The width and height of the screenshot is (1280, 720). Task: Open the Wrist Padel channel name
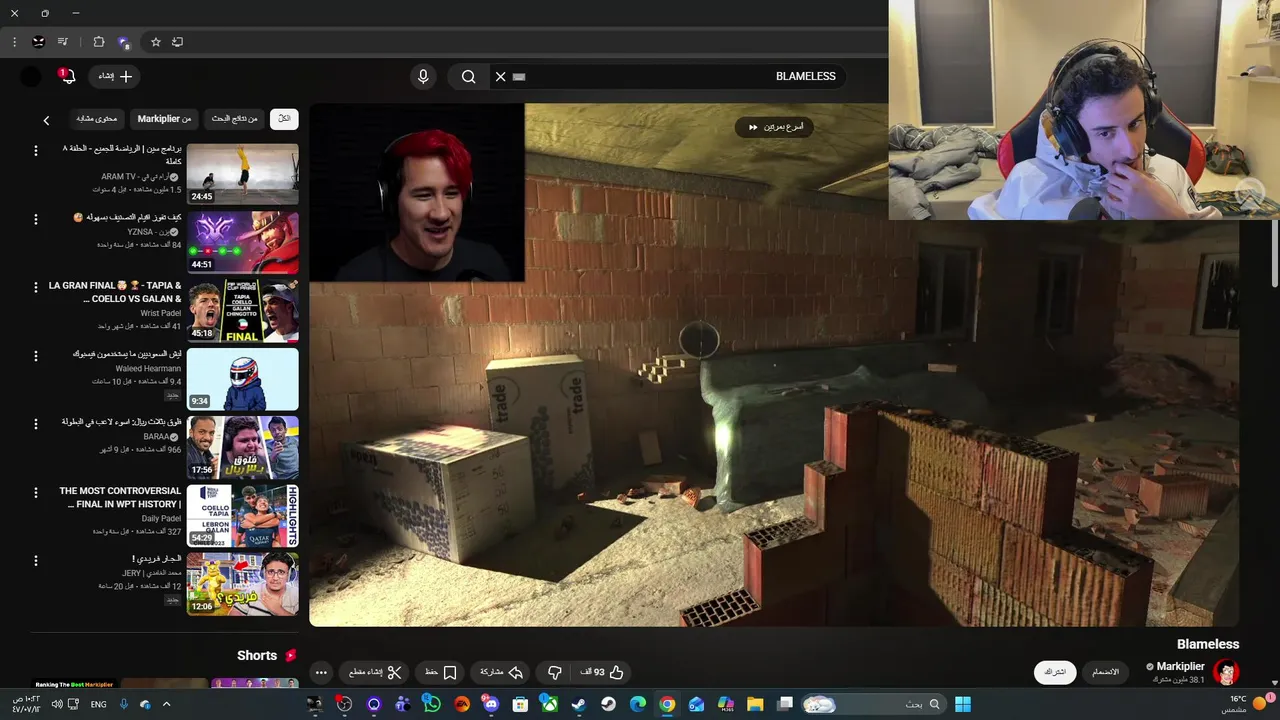pyautogui.click(x=160, y=313)
